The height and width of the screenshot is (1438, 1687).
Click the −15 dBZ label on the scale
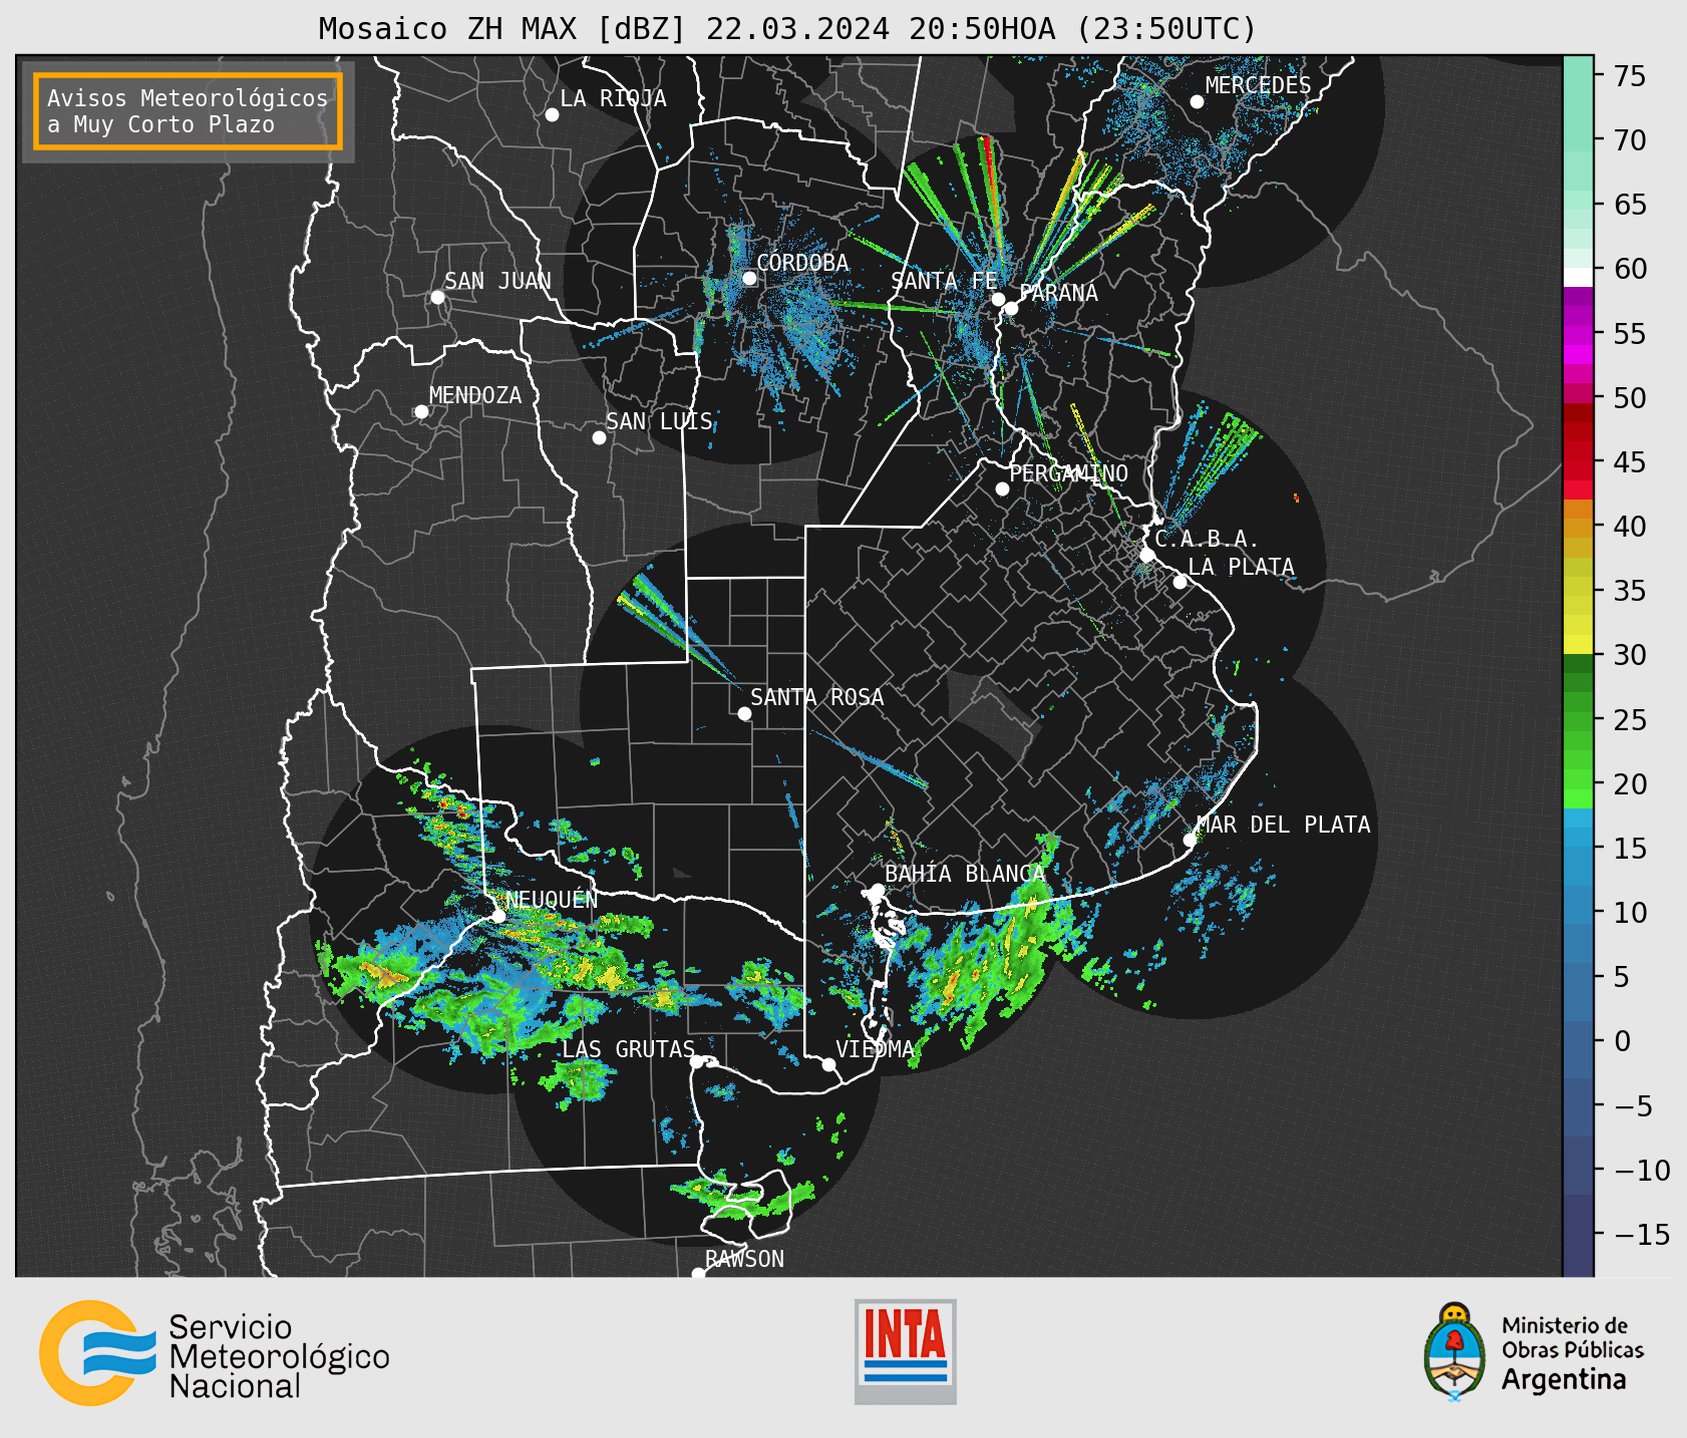click(x=1641, y=1234)
